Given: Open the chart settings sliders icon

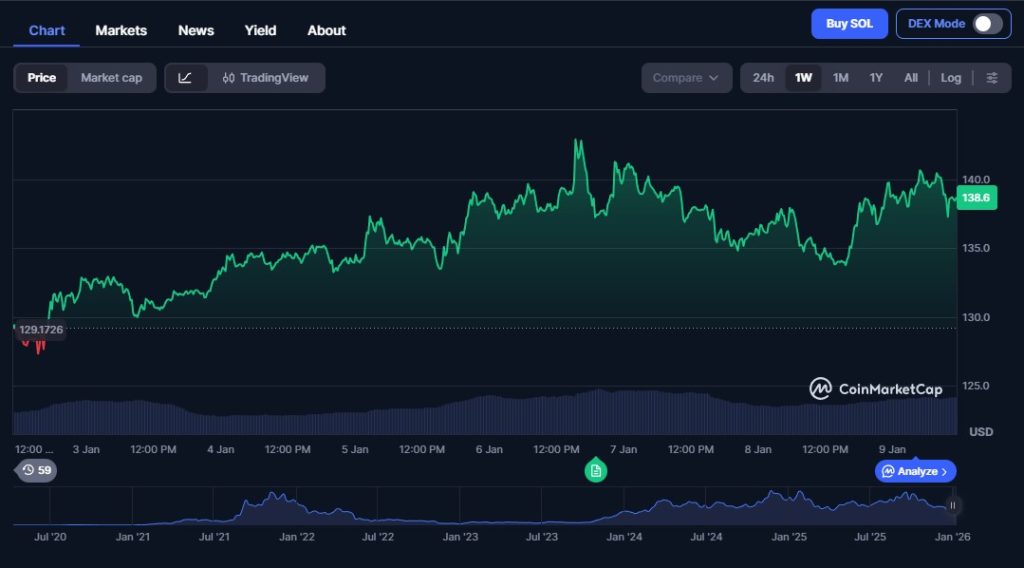Looking at the screenshot, I should [x=991, y=78].
